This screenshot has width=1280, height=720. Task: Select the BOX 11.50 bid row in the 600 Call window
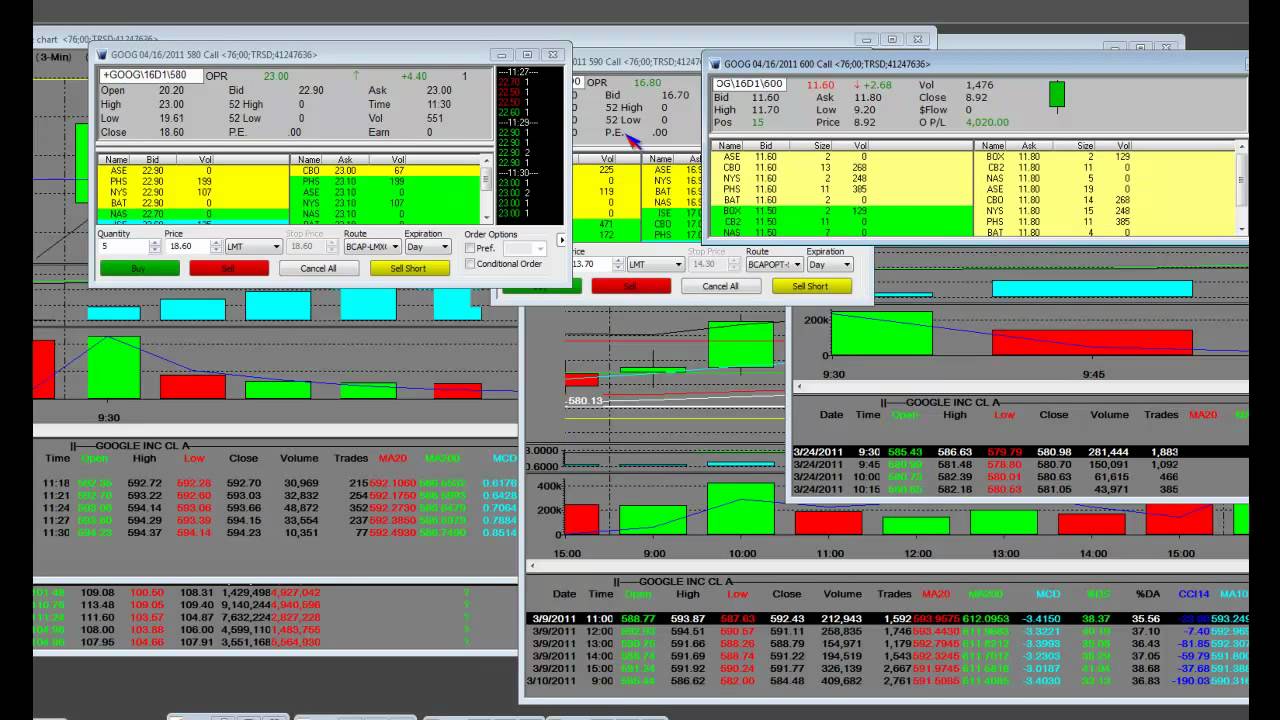(841, 211)
